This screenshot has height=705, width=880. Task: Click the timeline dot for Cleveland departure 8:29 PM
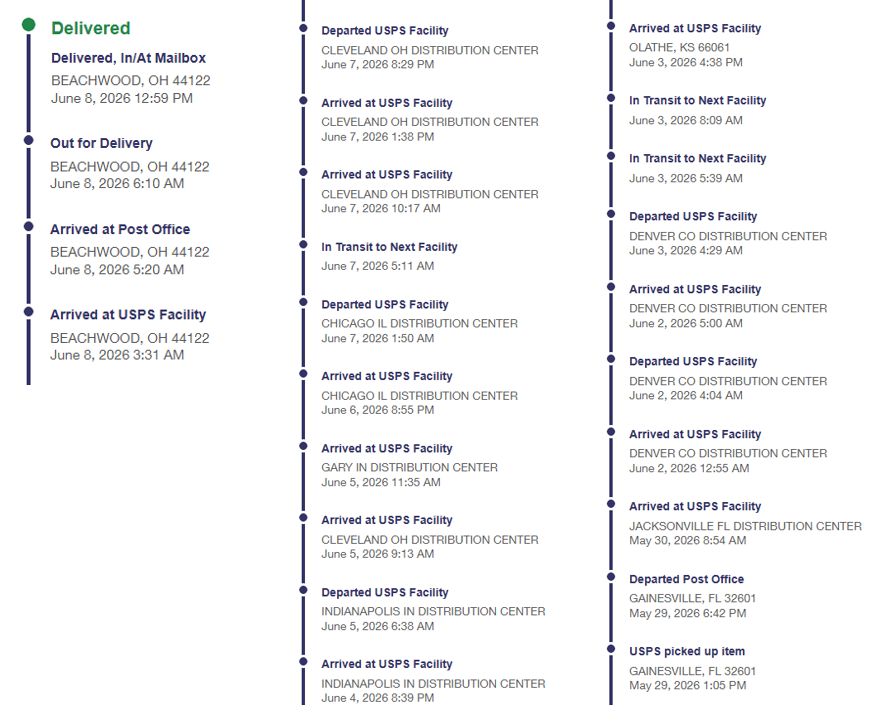(303, 28)
